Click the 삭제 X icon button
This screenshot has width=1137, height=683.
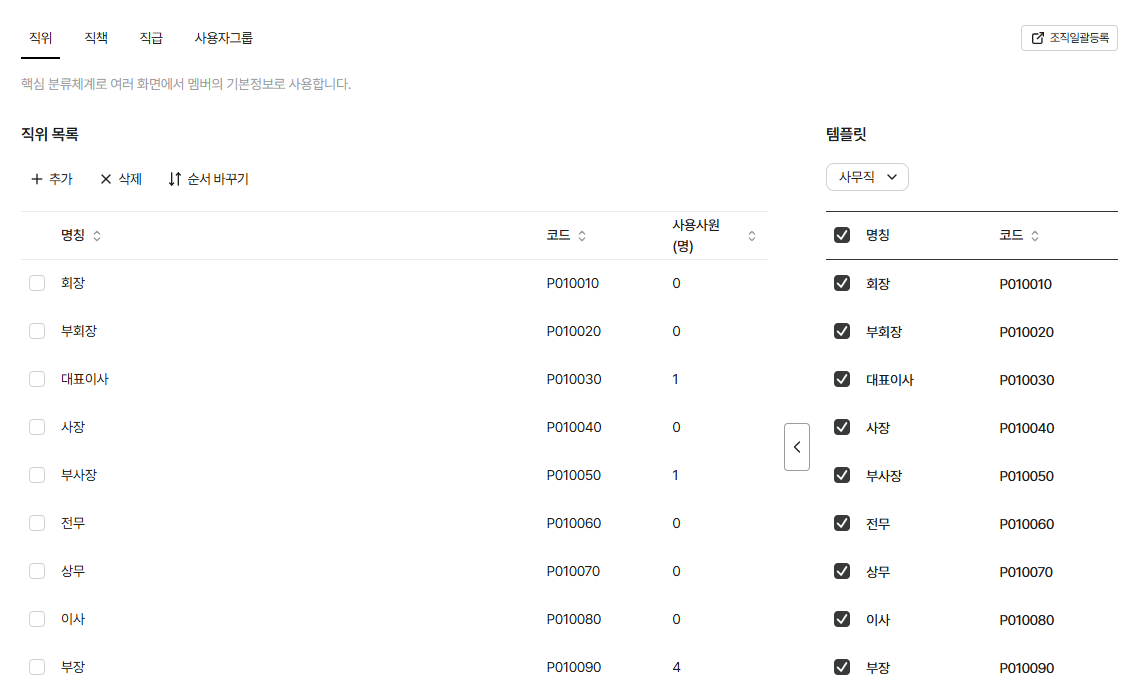coord(121,179)
